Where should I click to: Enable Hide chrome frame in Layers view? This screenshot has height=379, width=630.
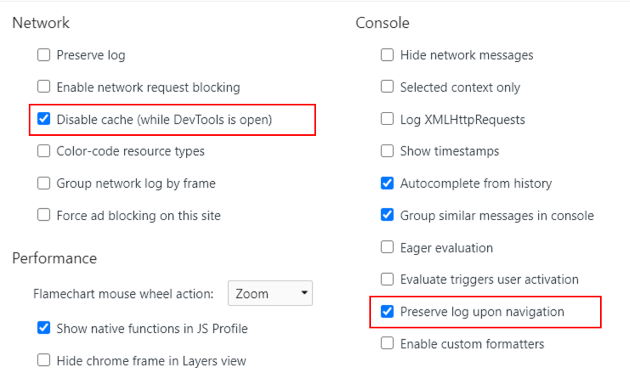click(44, 360)
